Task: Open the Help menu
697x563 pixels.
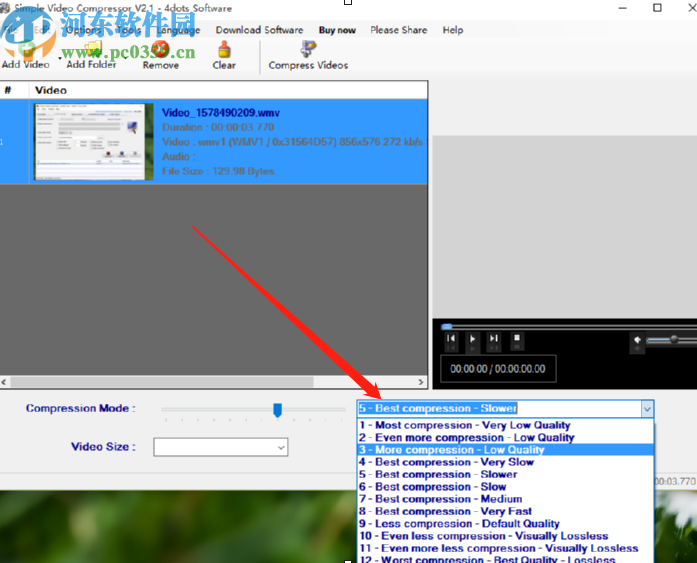Action: click(453, 30)
